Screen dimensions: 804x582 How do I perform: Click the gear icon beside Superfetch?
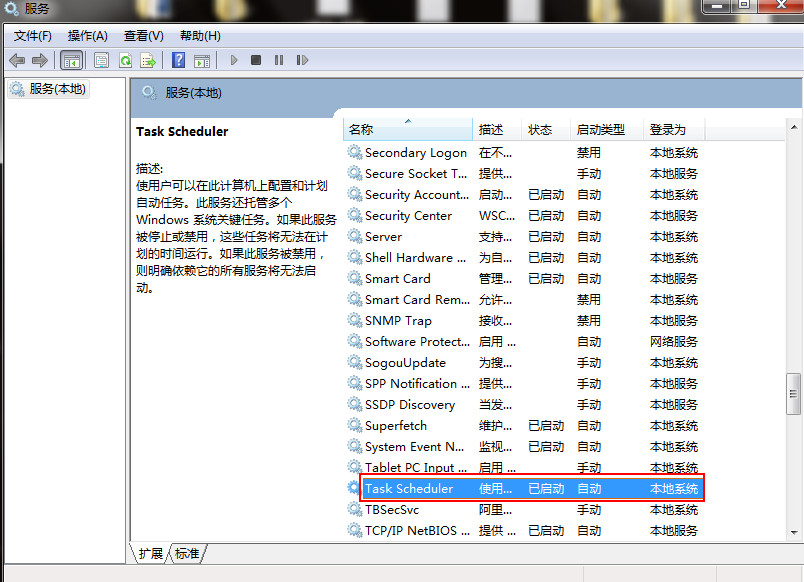pos(355,426)
